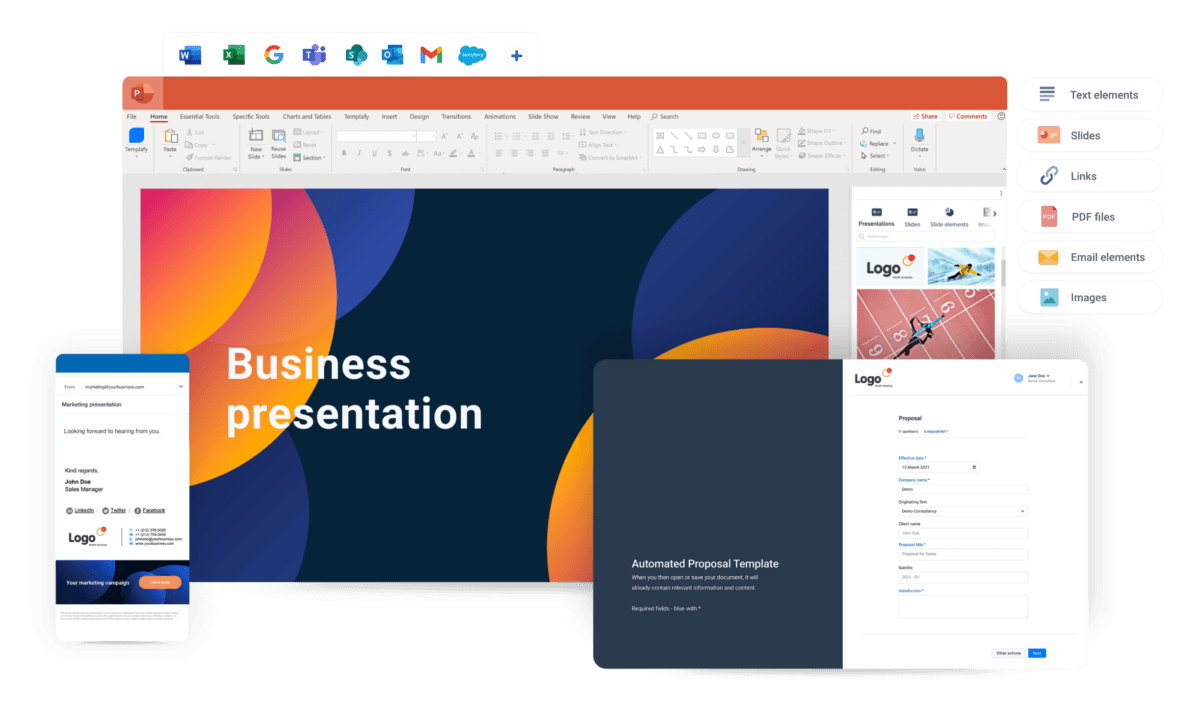Select left text alignment
The image size is (1200, 720).
(500, 153)
